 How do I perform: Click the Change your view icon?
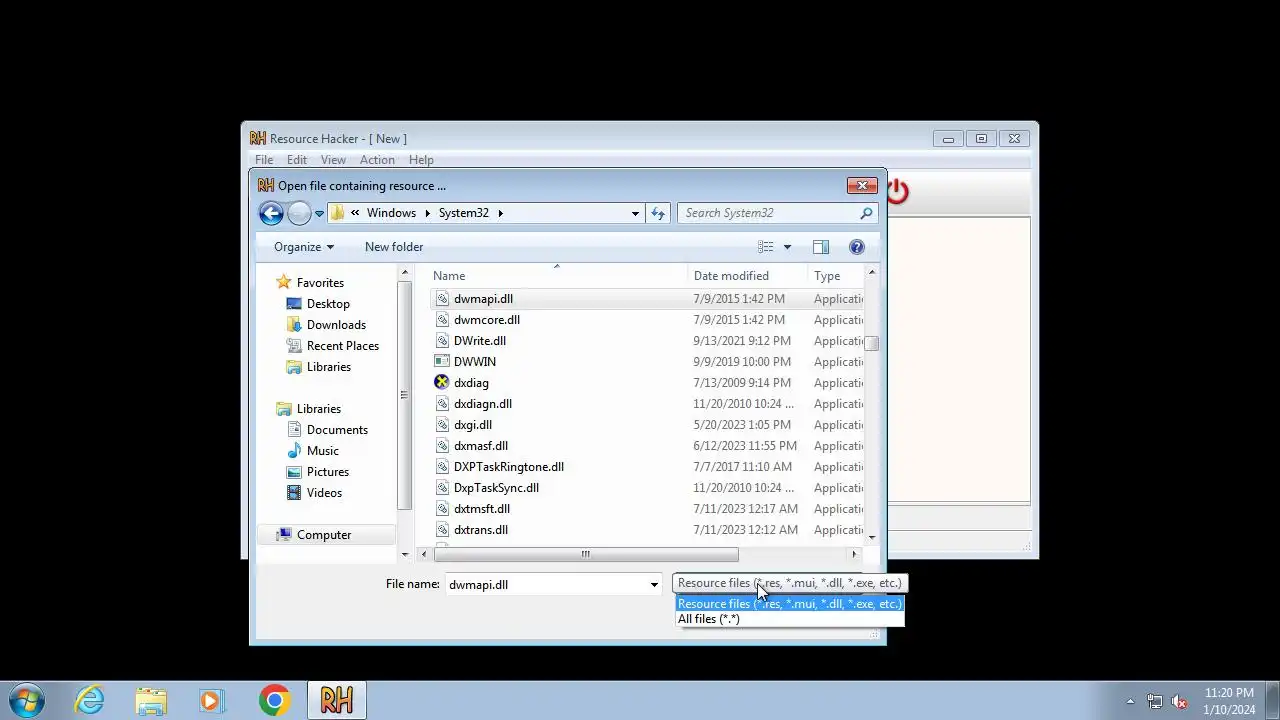pos(766,247)
